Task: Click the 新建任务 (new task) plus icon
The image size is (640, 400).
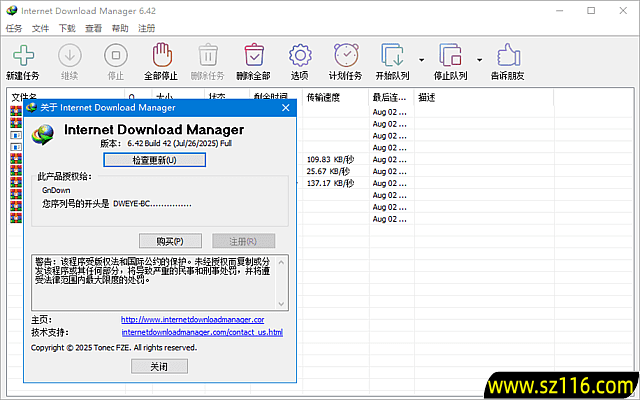Action: [23, 56]
